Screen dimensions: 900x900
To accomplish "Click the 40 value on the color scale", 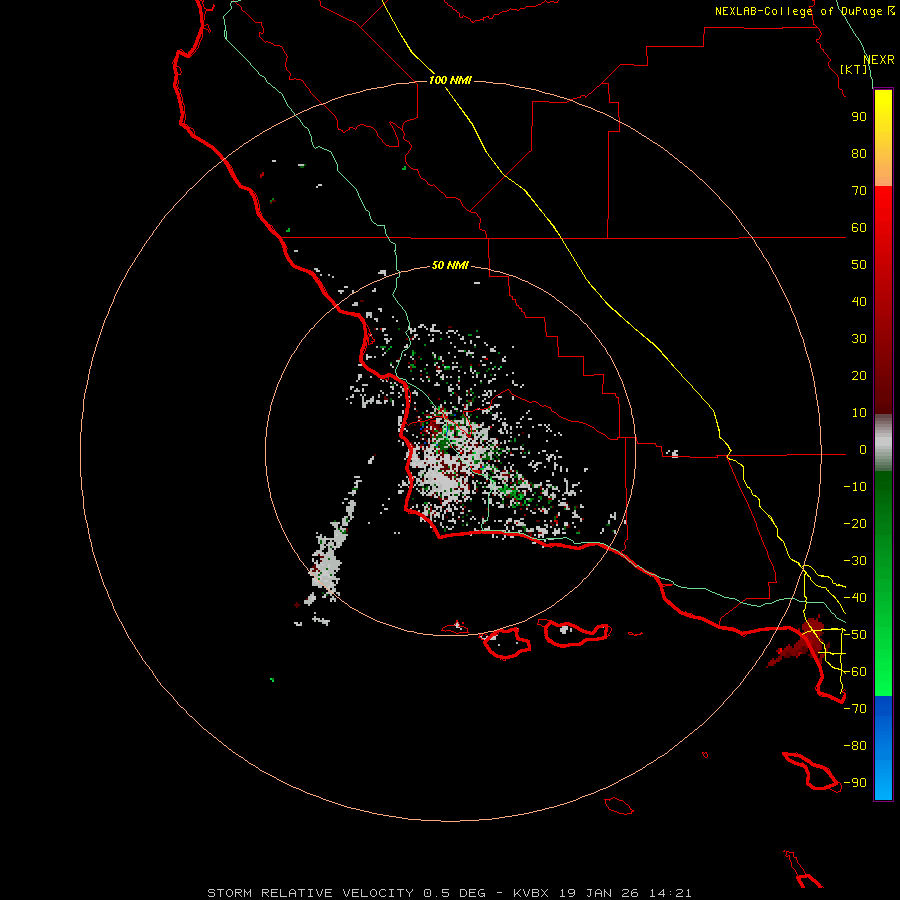I will [x=859, y=301].
